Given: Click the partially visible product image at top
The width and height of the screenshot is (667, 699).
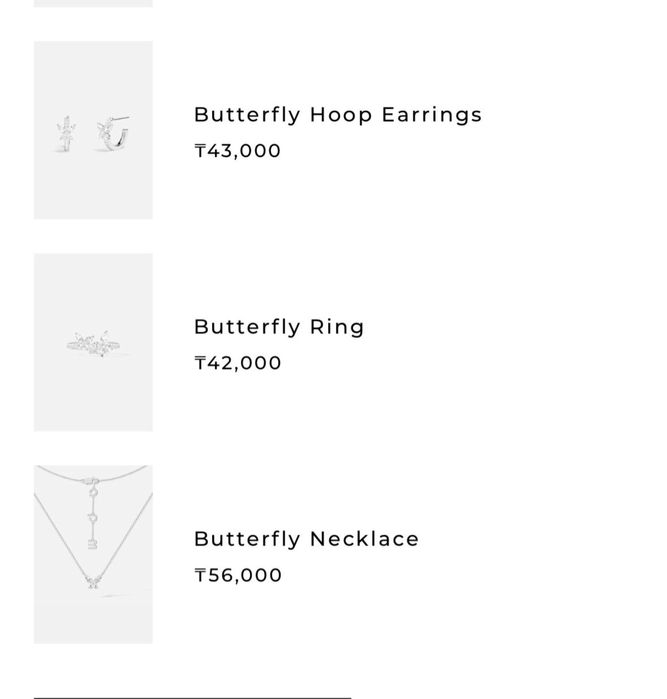Looking at the screenshot, I should point(93,3).
